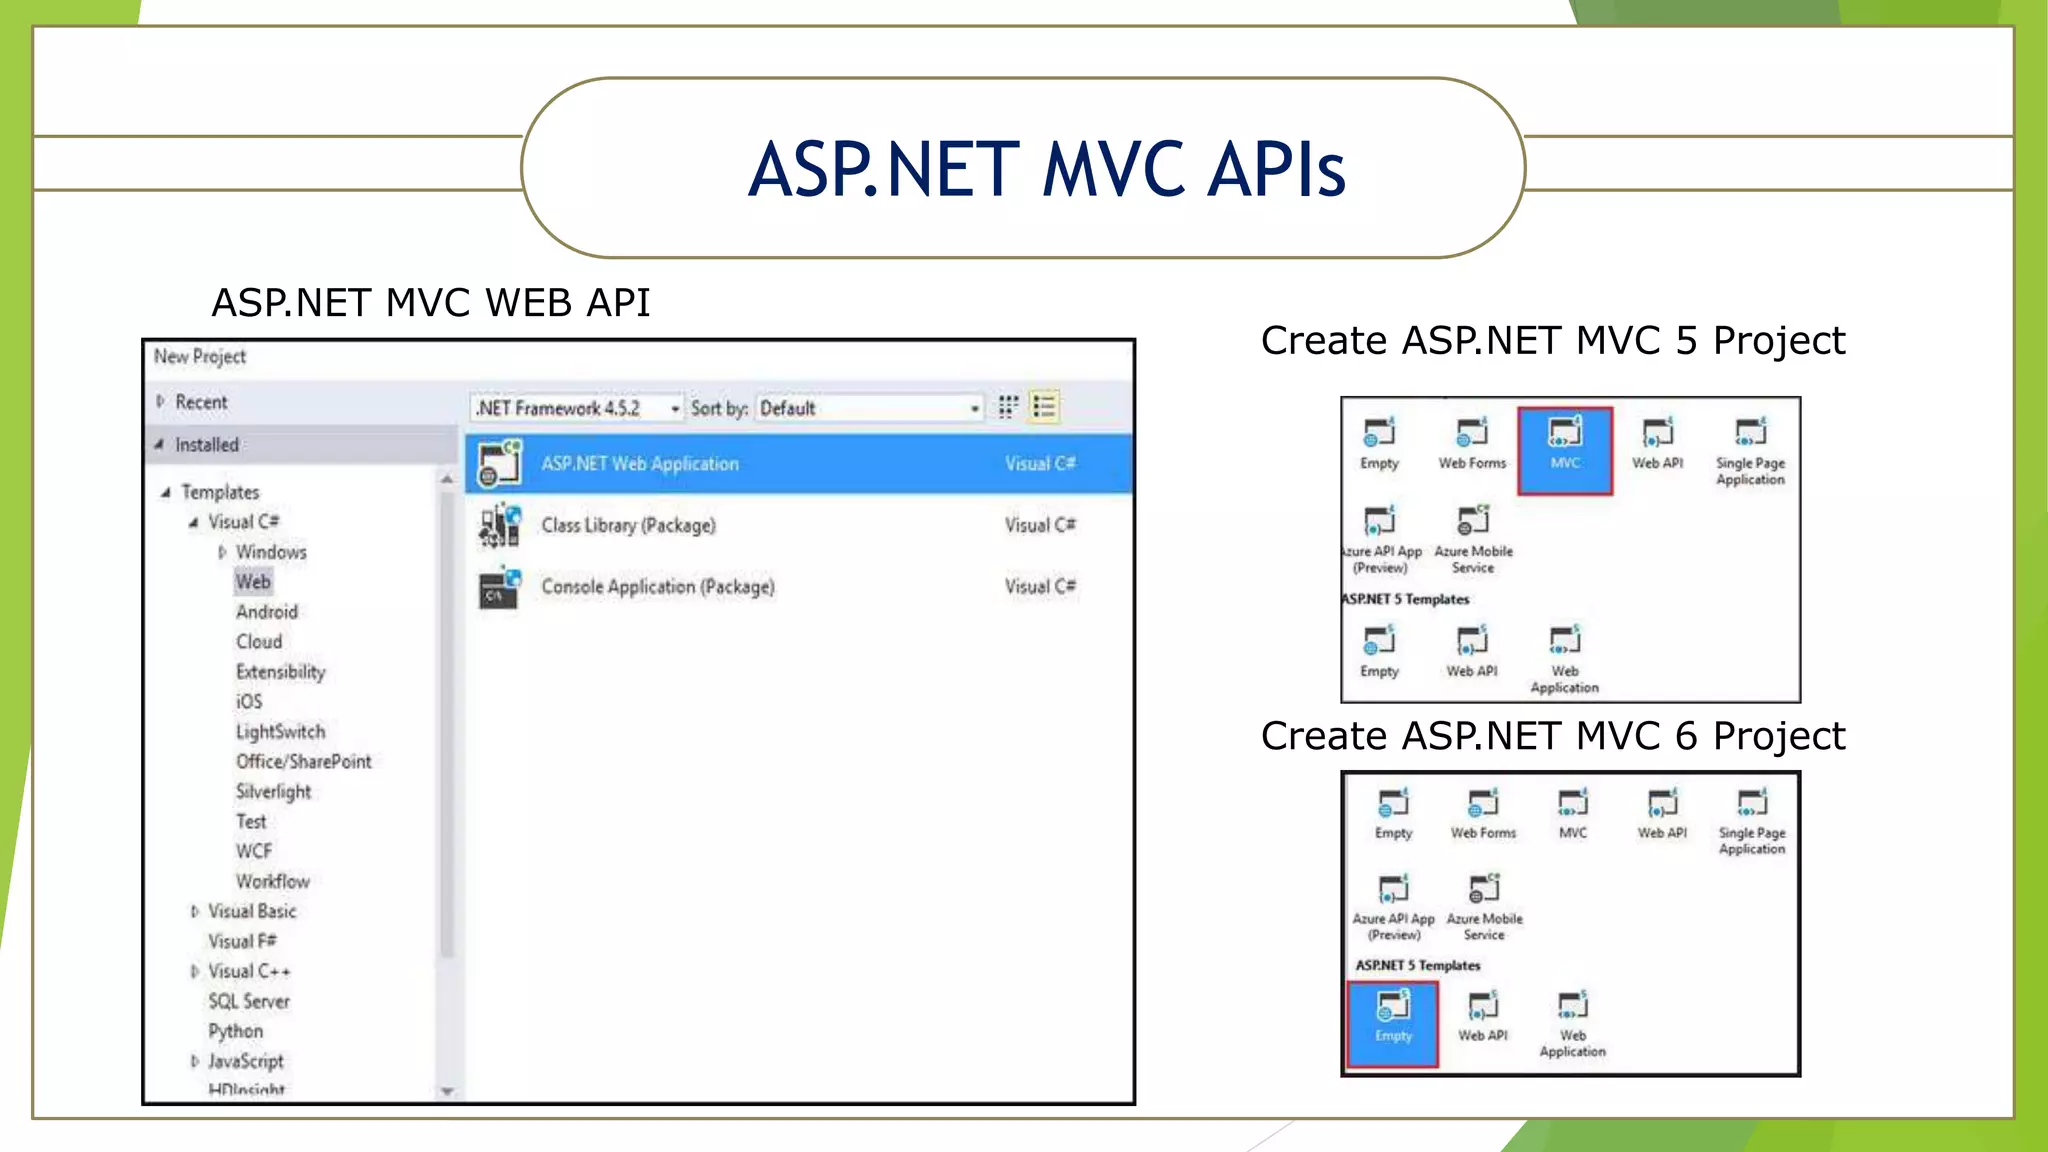Screen dimensions: 2048x1152
Task: Expand the Windows tree node
Action: tap(222, 552)
